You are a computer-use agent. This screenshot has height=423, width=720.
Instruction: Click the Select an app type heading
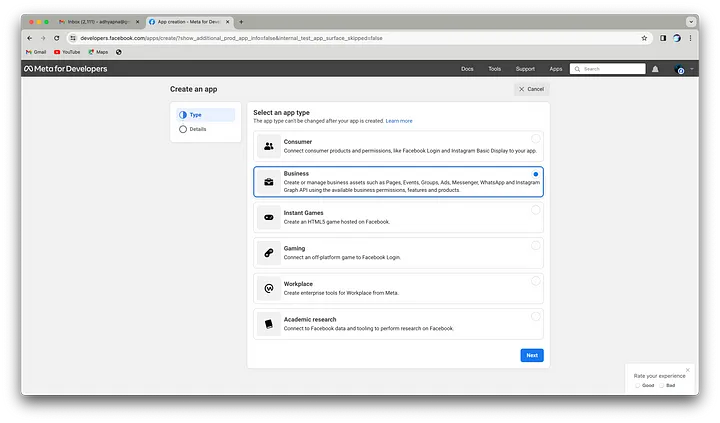click(281, 113)
